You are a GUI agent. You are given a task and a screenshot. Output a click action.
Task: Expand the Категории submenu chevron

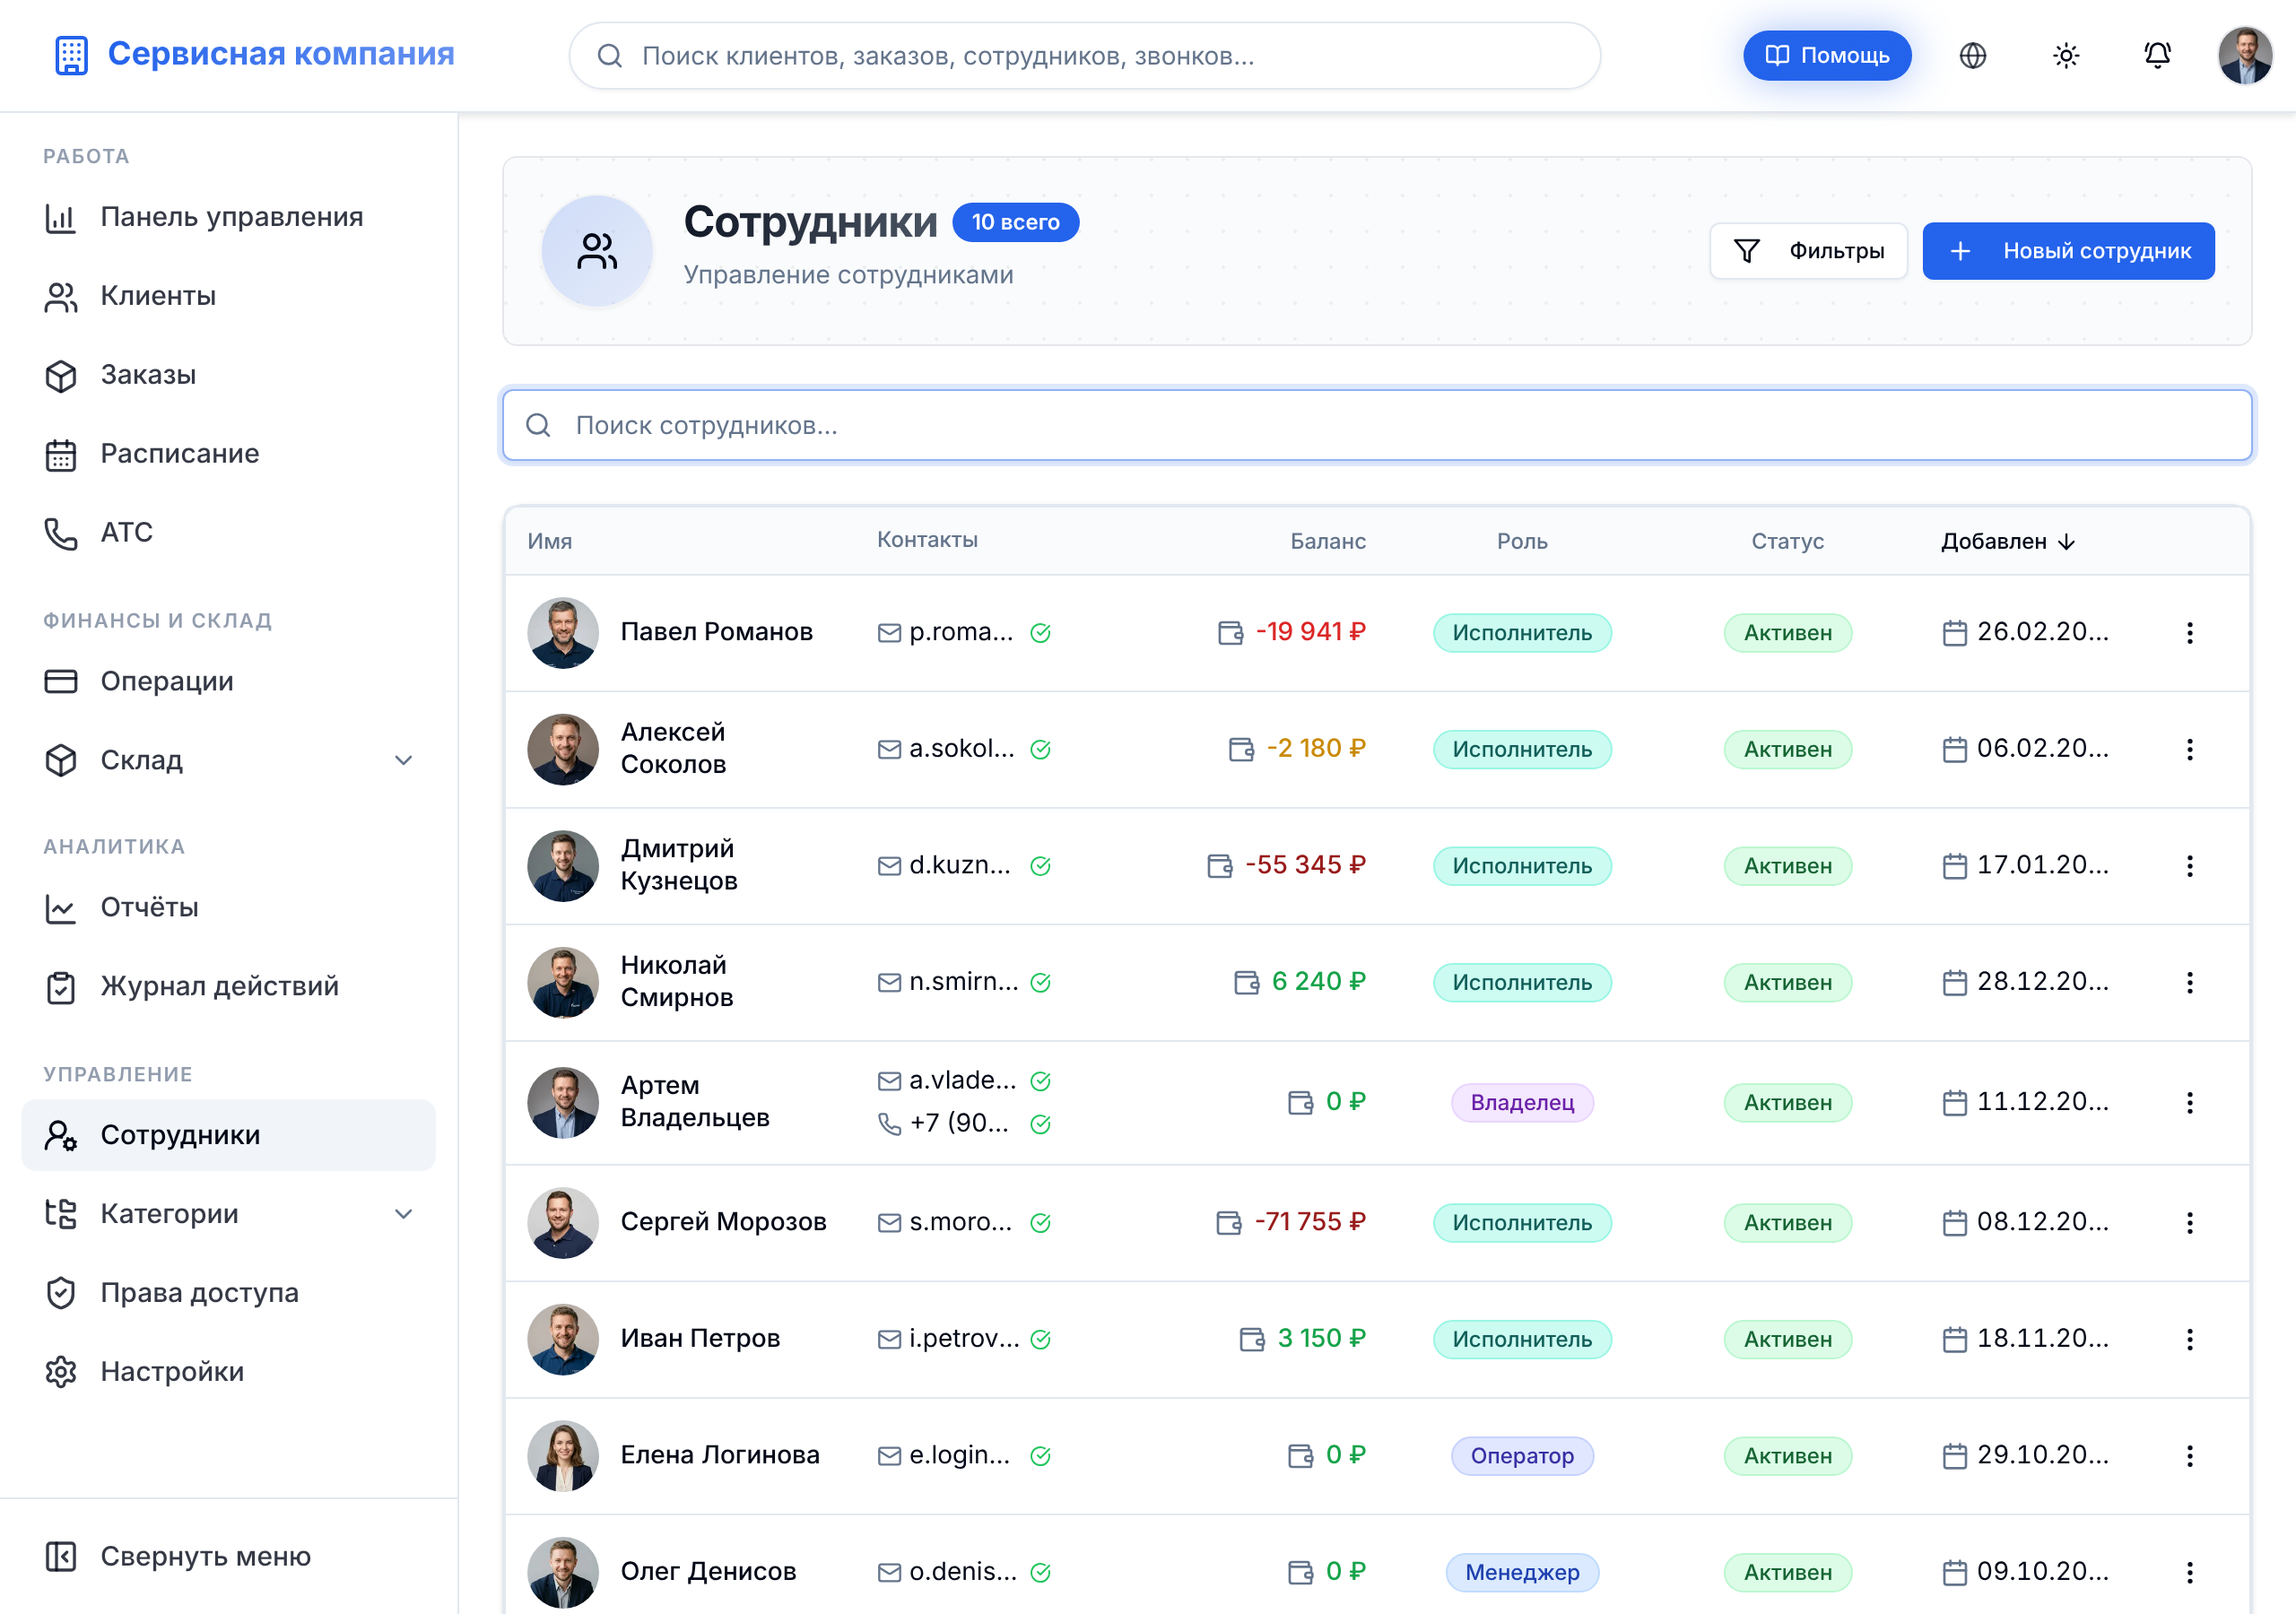[x=403, y=1213]
